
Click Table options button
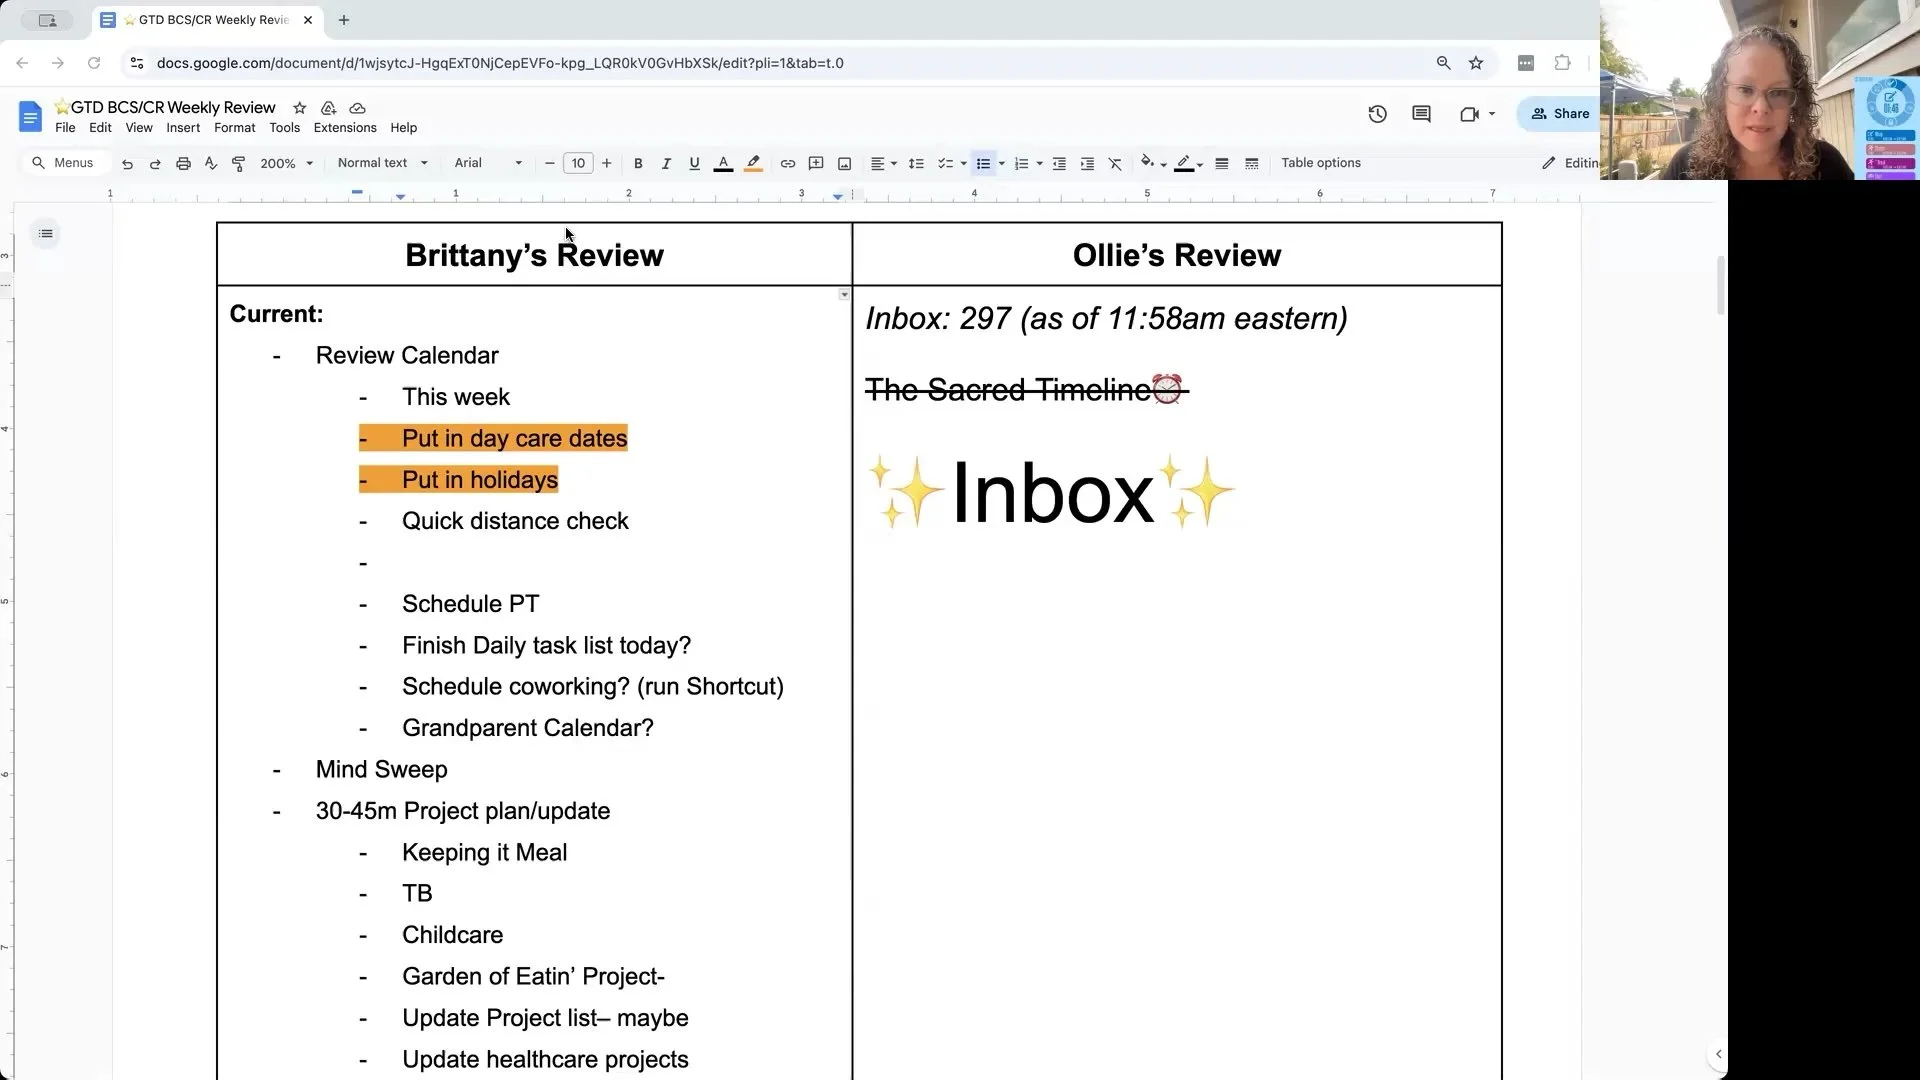pos(1320,163)
